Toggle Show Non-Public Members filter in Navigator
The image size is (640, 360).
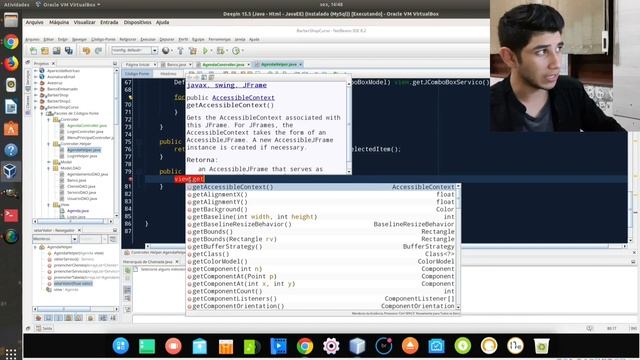(68, 318)
